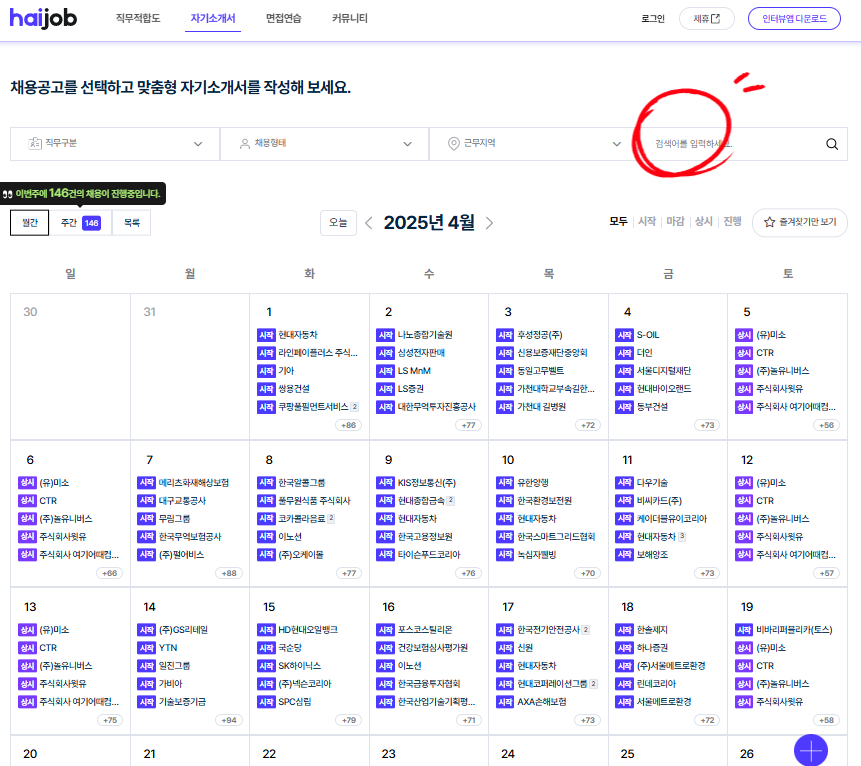Select the 동부건설 posting
This screenshot has width=861, height=766.
(652, 407)
